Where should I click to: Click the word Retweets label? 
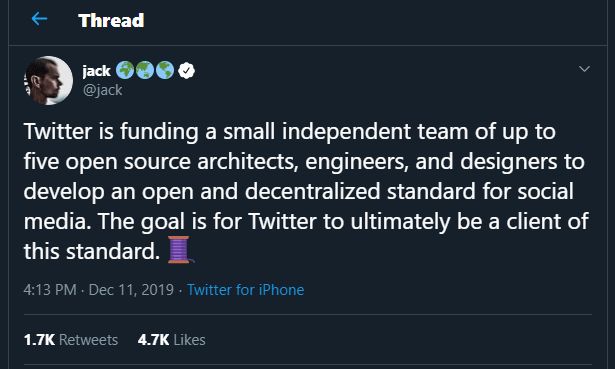[x=89, y=340]
